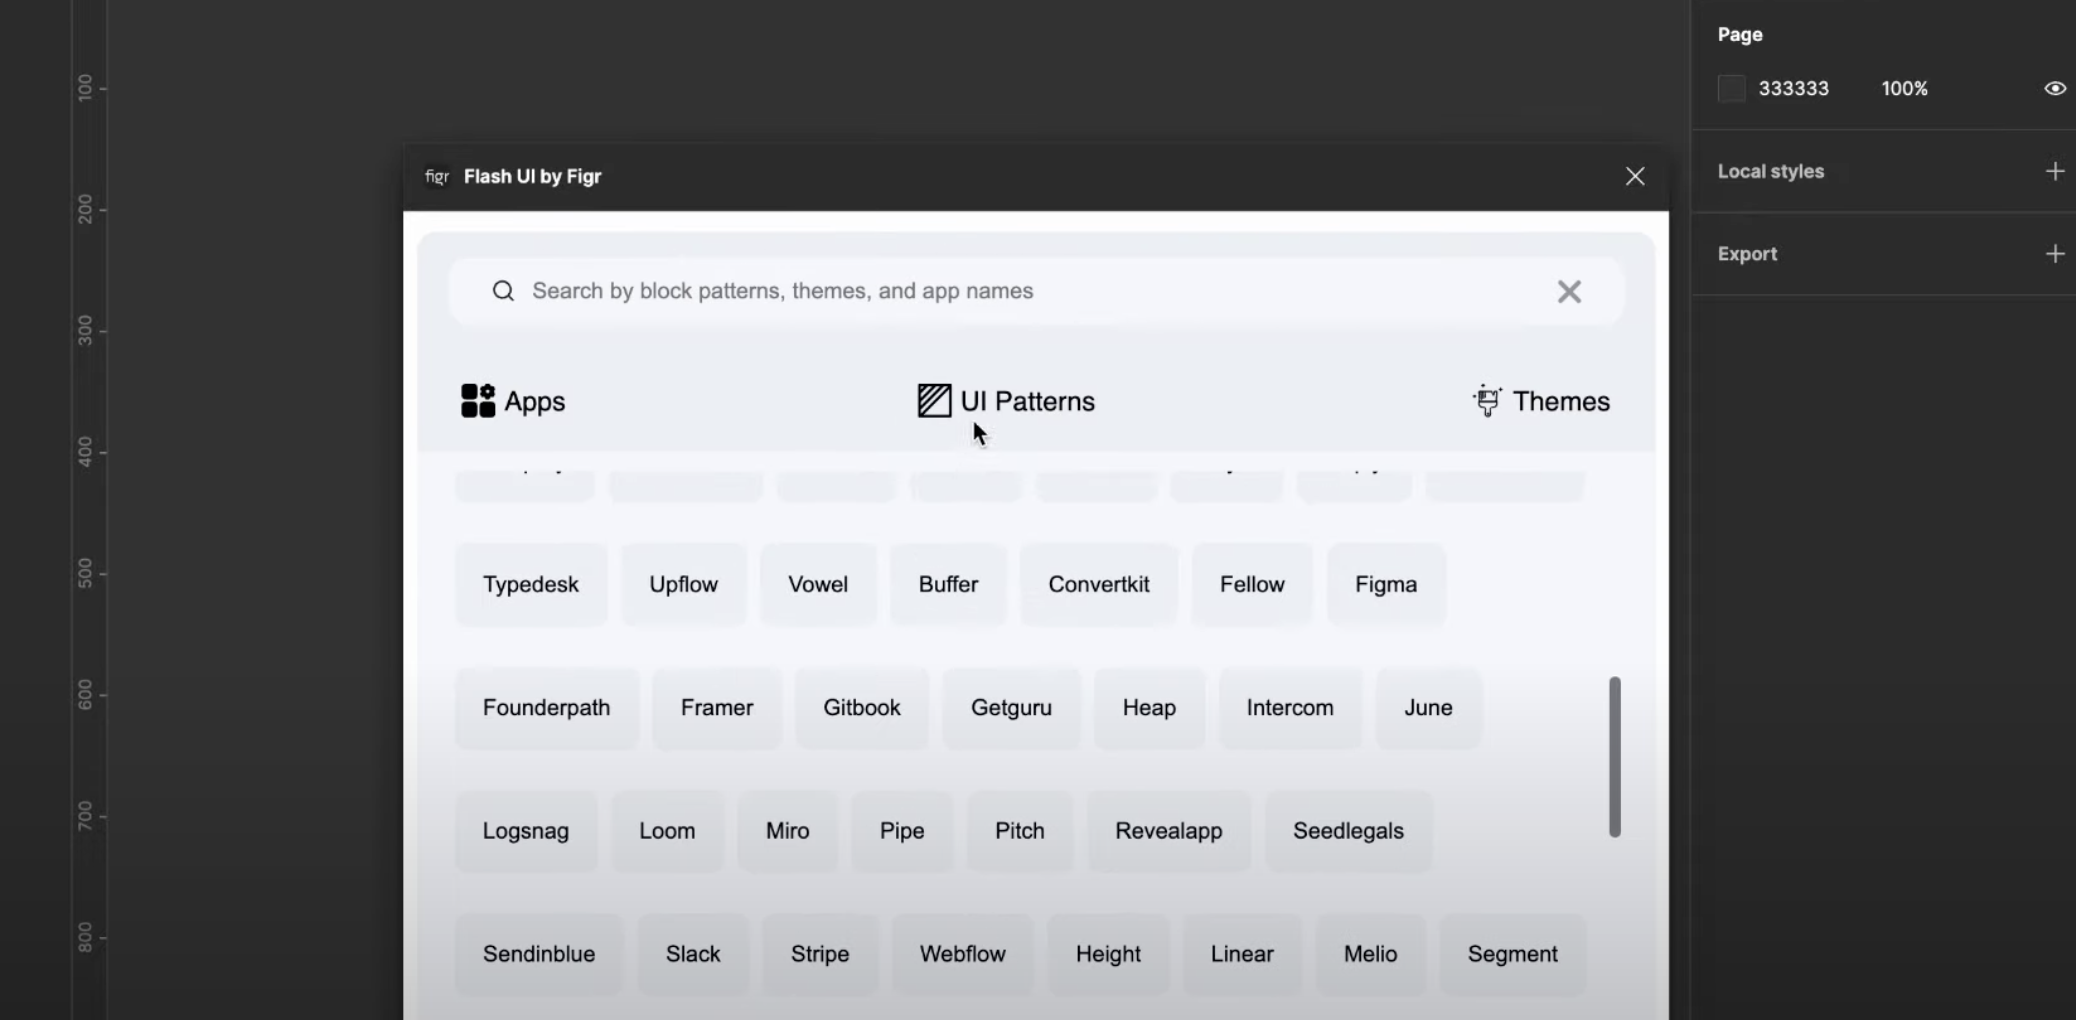
Task: Click the Apps grid icon
Action: pyautogui.click(x=478, y=401)
